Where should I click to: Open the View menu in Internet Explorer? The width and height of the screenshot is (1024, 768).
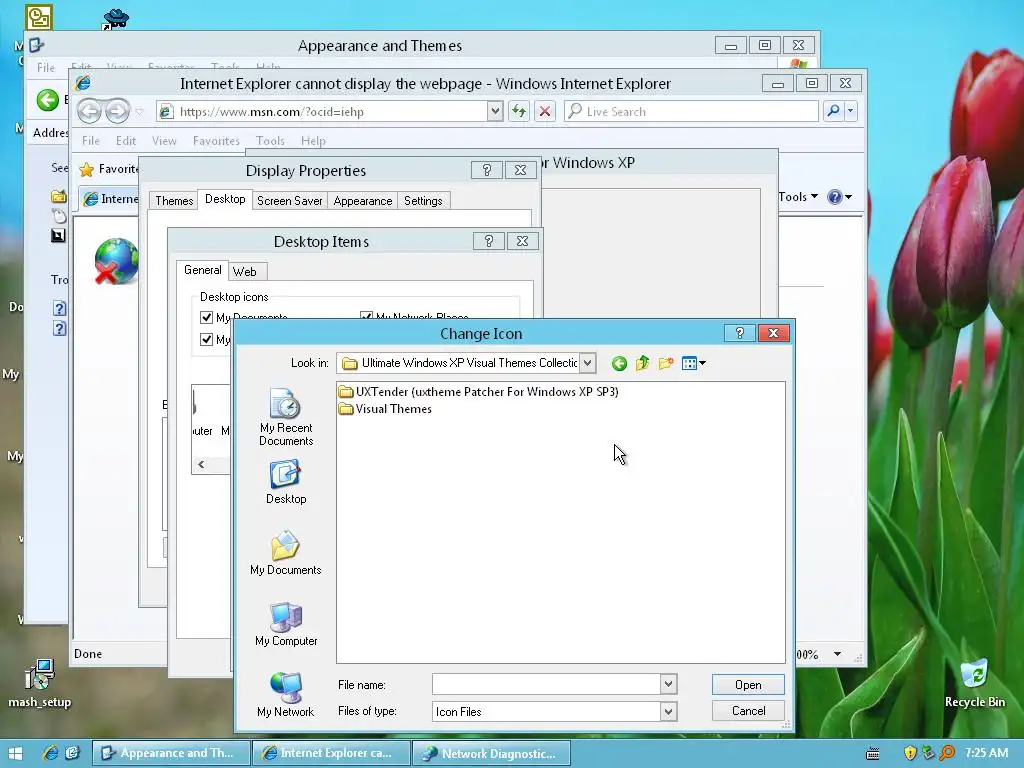(x=164, y=141)
